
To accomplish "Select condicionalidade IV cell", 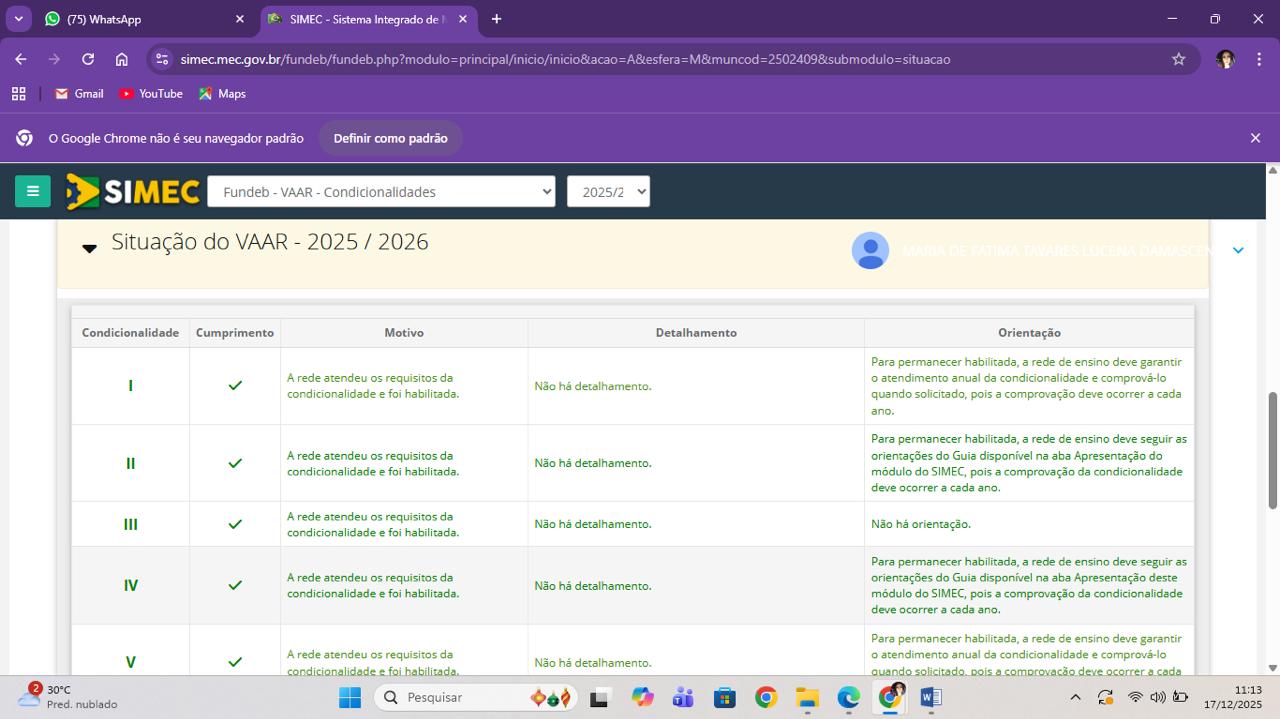I will (130, 585).
